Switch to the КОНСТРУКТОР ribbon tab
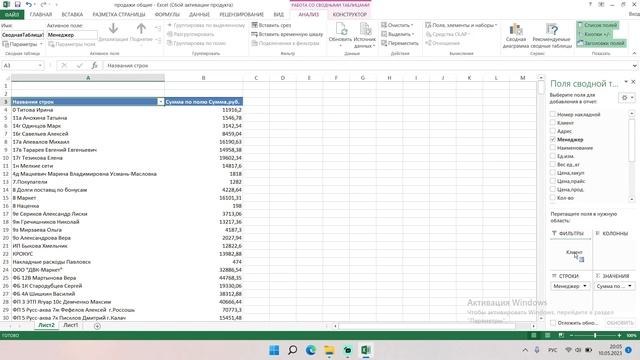This screenshot has height=360, width=640. pos(349,14)
